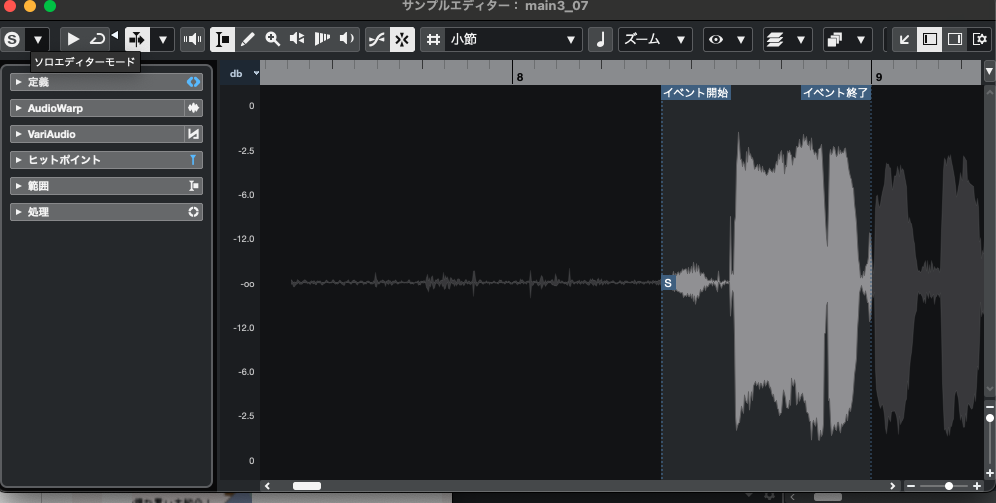Image resolution: width=996 pixels, height=503 pixels.
Task: Open ruler format dropdown at right
Action: (989, 72)
